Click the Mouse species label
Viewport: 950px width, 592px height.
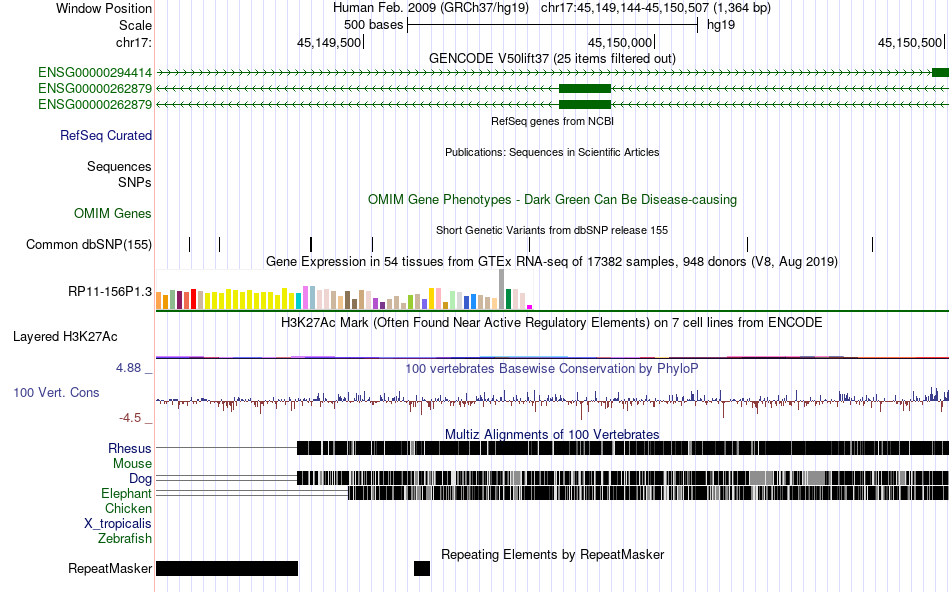coord(132,464)
